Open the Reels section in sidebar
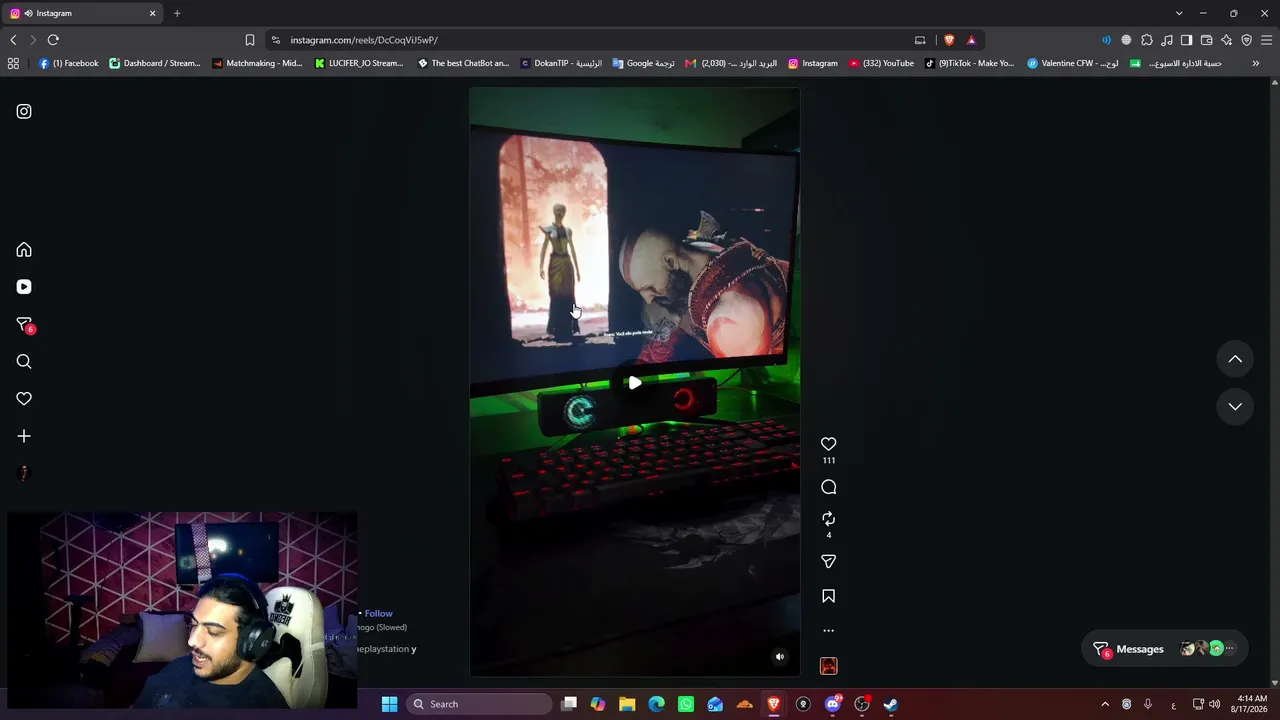 [x=24, y=287]
